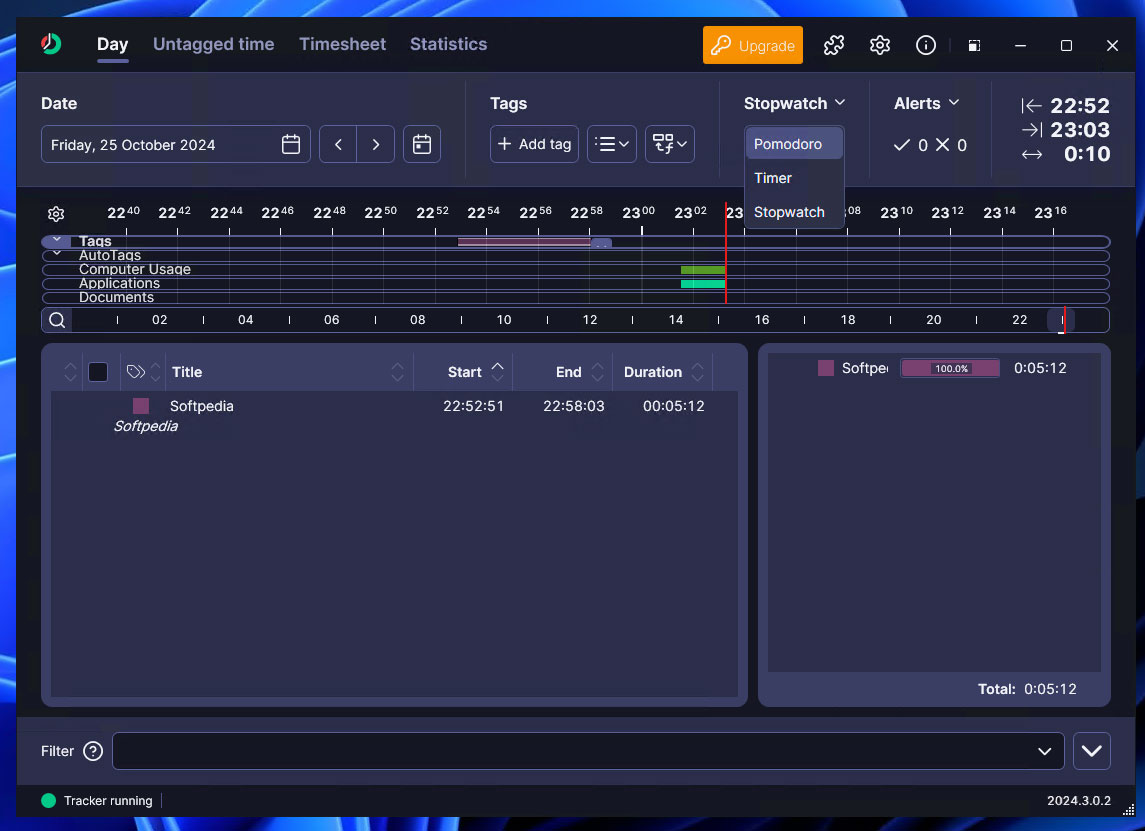The image size is (1145, 831).
Task: Open the plugins puzzle-piece icon
Action: [833, 45]
